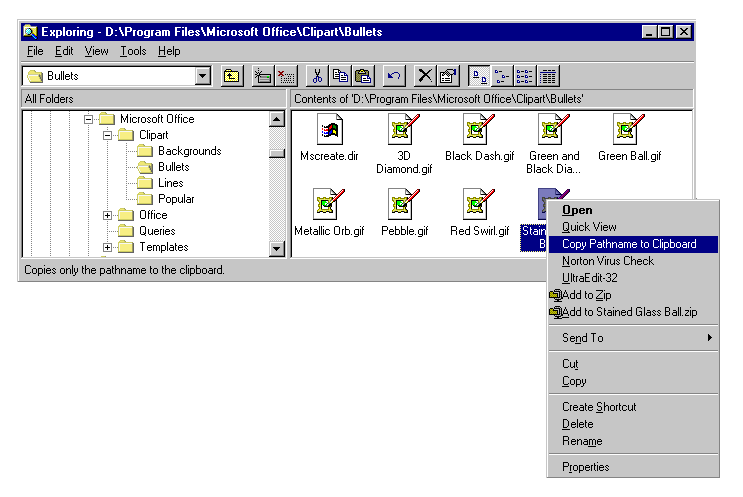Image resolution: width=743 pixels, height=497 pixels.
Task: Click the Properties toolbar icon
Action: [x=448, y=76]
